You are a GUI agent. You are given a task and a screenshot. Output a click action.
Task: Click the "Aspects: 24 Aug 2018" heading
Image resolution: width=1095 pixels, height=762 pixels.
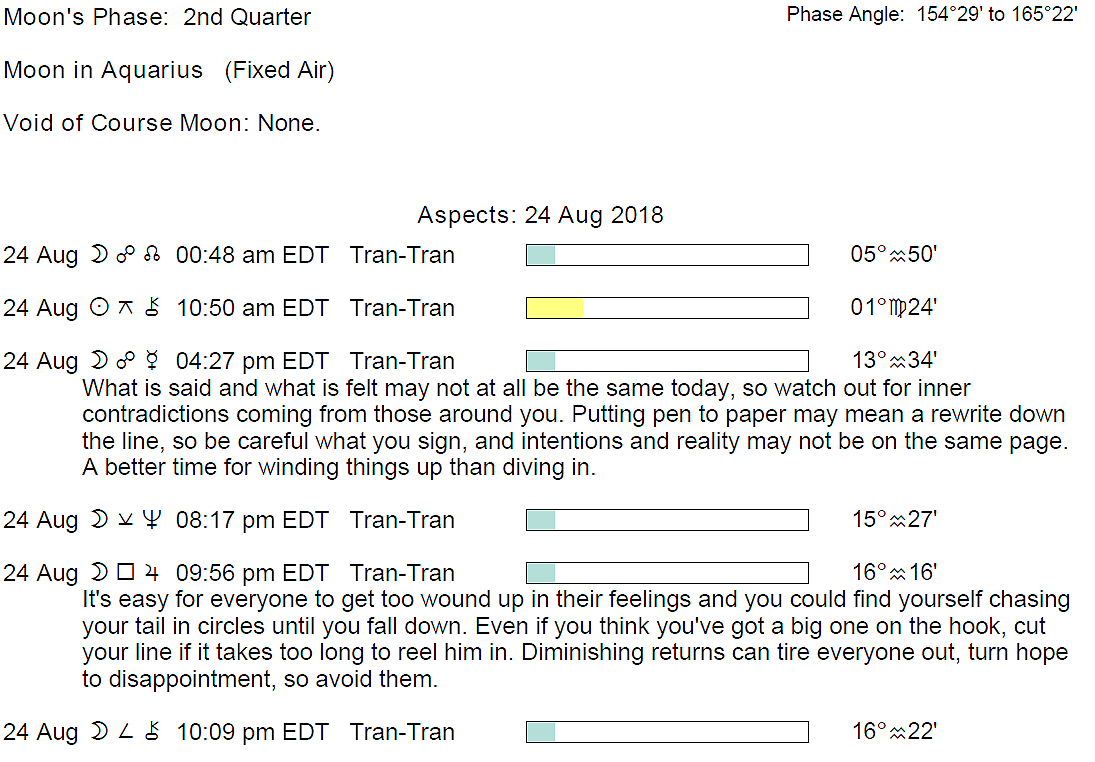click(x=540, y=216)
